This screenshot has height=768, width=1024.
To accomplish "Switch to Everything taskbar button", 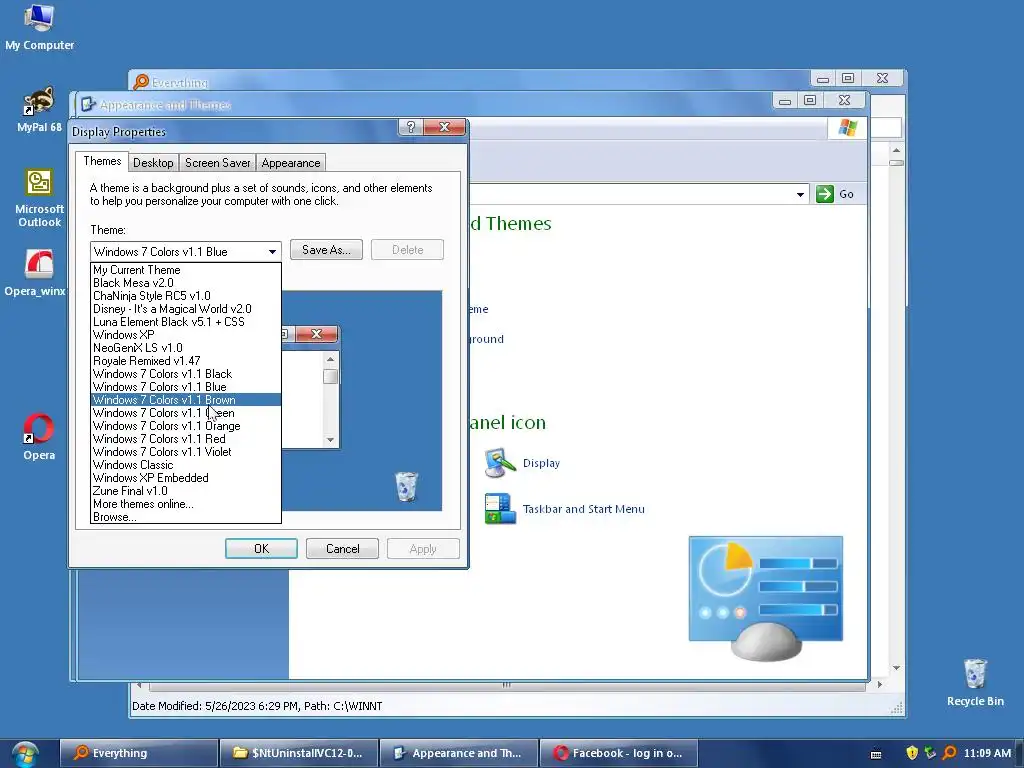I will click(x=138, y=753).
